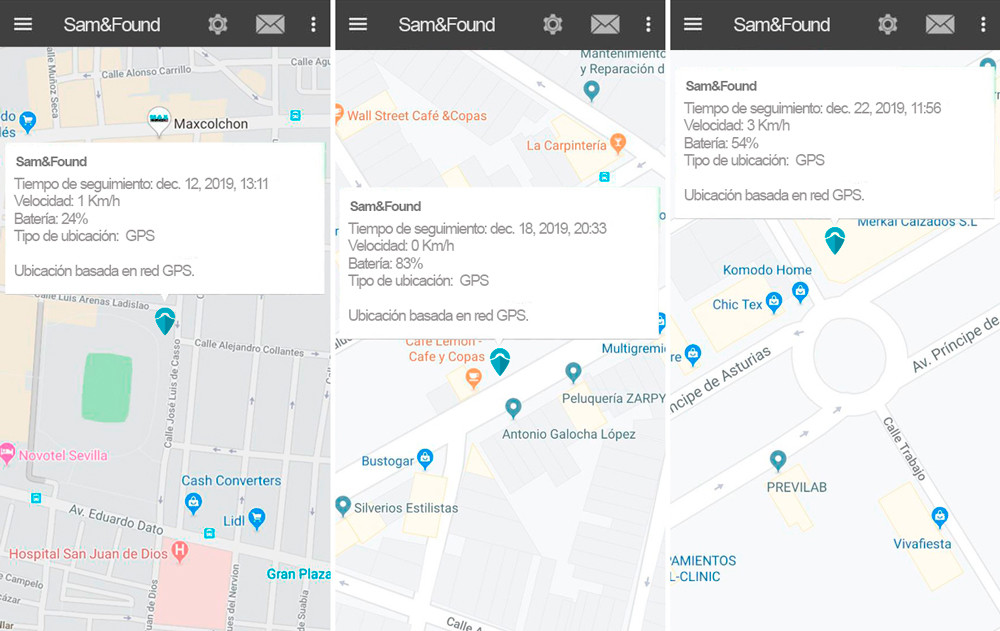1000x631 pixels.
Task: Open three-dot overflow menu in left screen
Action: [313, 24]
